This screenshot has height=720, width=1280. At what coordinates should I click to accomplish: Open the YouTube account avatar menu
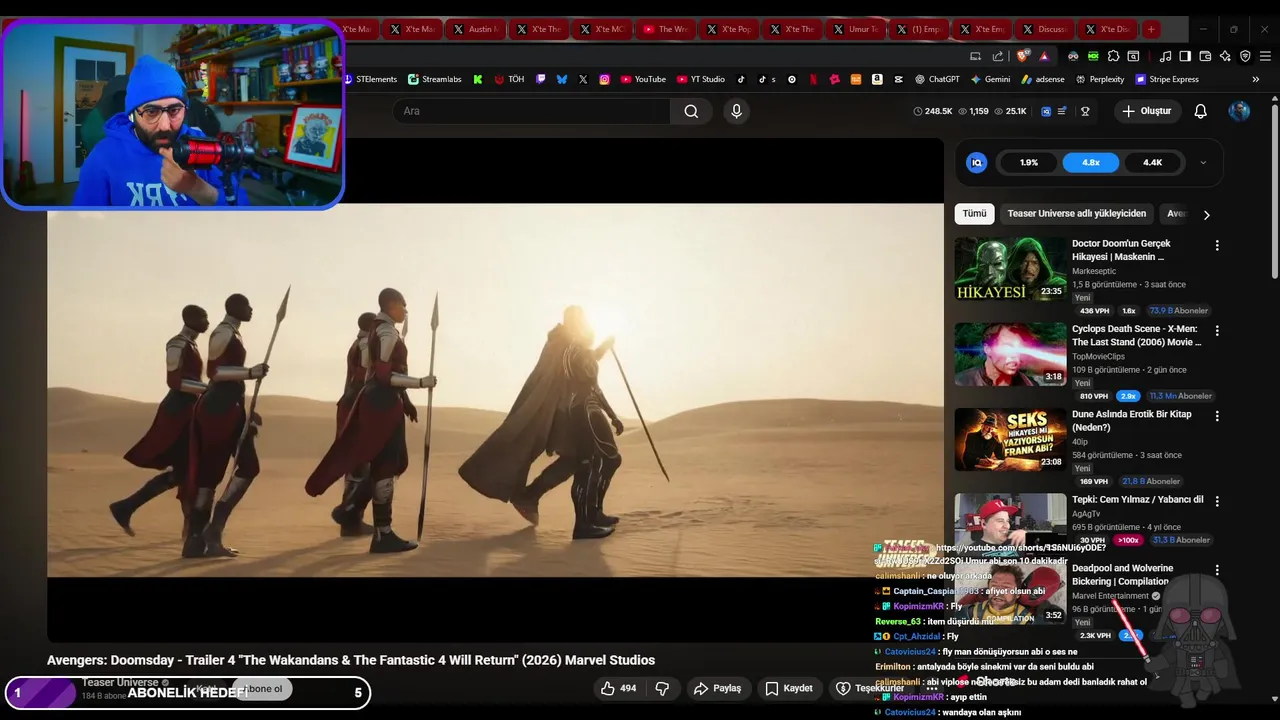pos(1239,111)
